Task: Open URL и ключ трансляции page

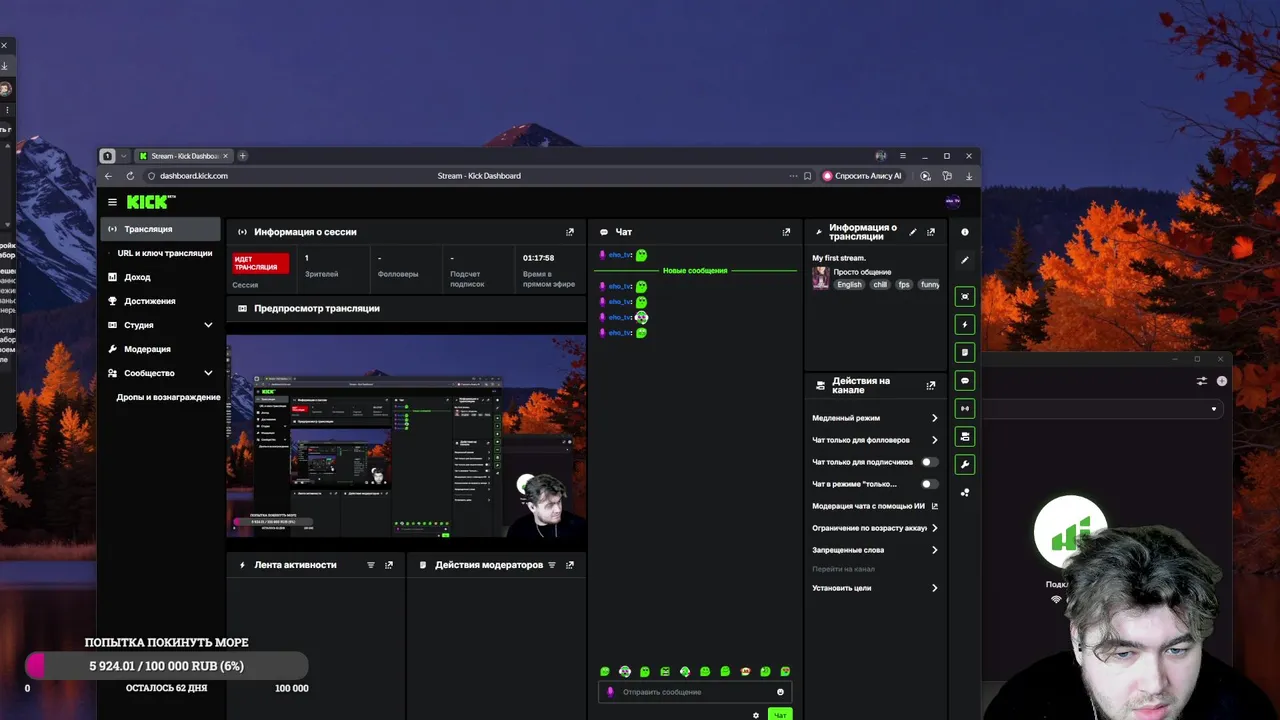Action: (x=165, y=253)
